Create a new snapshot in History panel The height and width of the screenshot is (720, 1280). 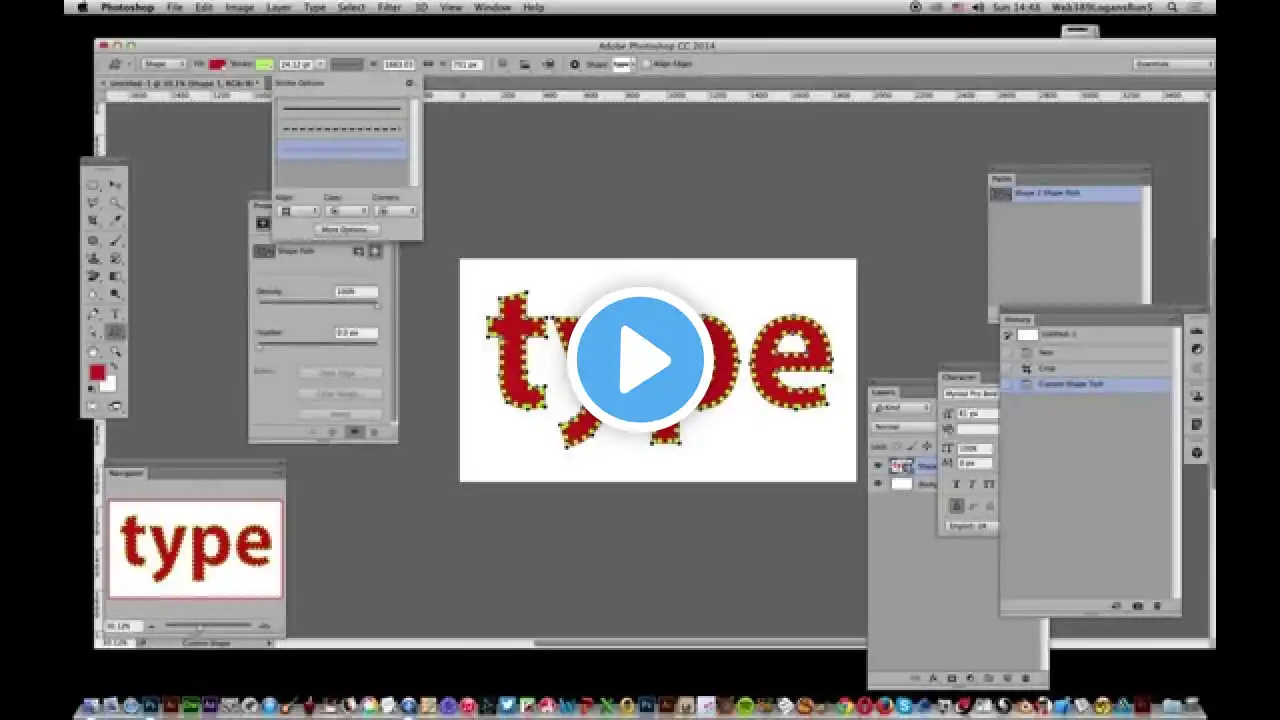pyautogui.click(x=1137, y=606)
